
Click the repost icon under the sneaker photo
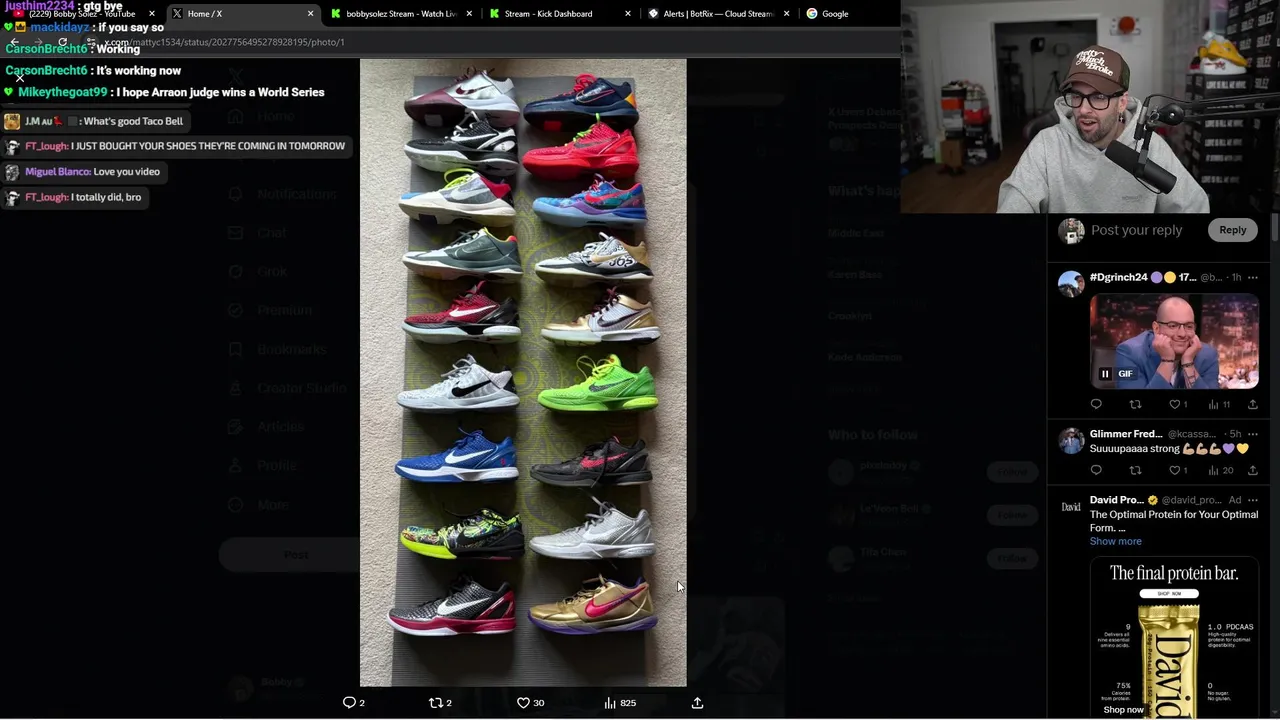(x=435, y=703)
